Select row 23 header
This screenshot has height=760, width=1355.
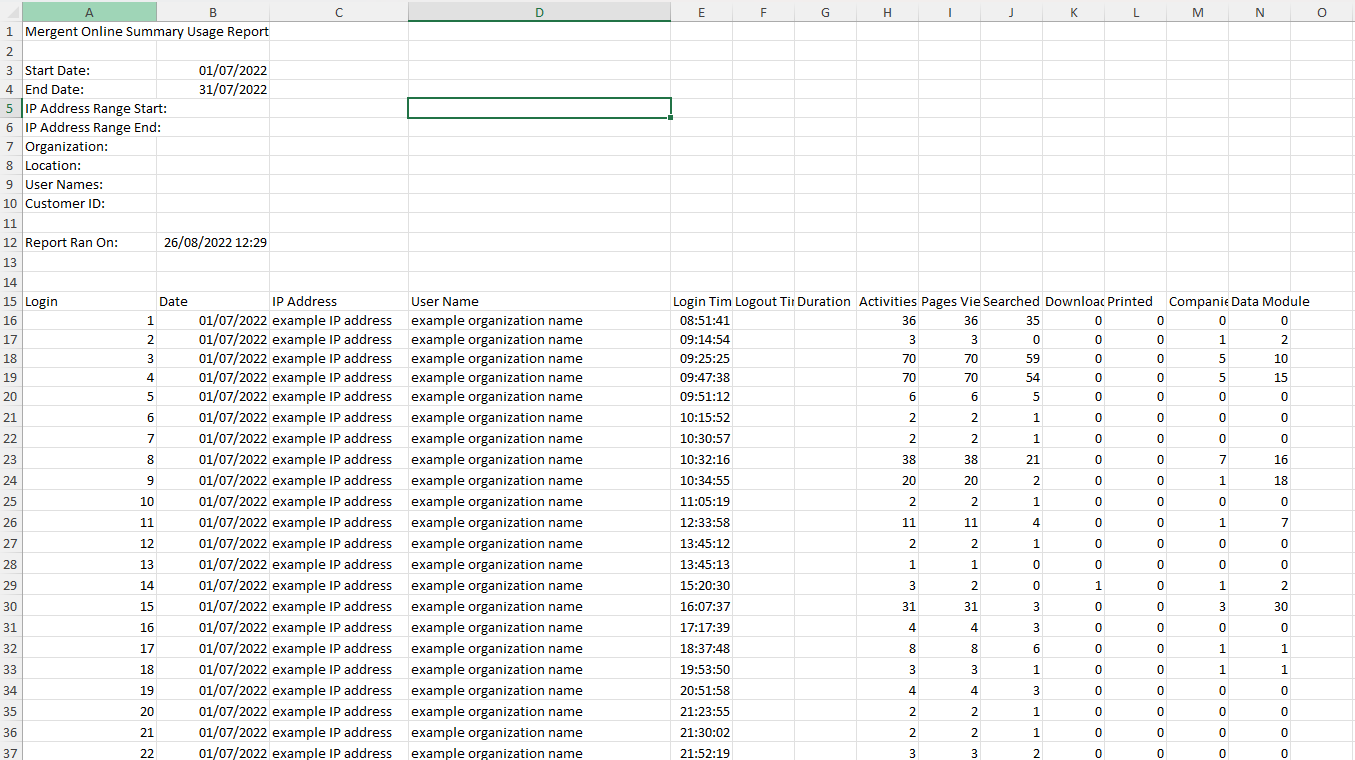10,460
